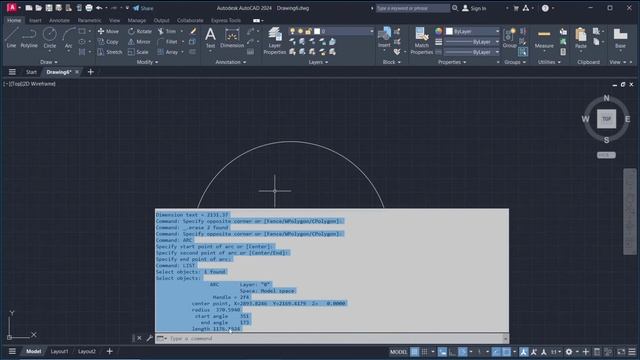Add a new drawing tab with plus
640x360 pixels.
(x=91, y=72)
